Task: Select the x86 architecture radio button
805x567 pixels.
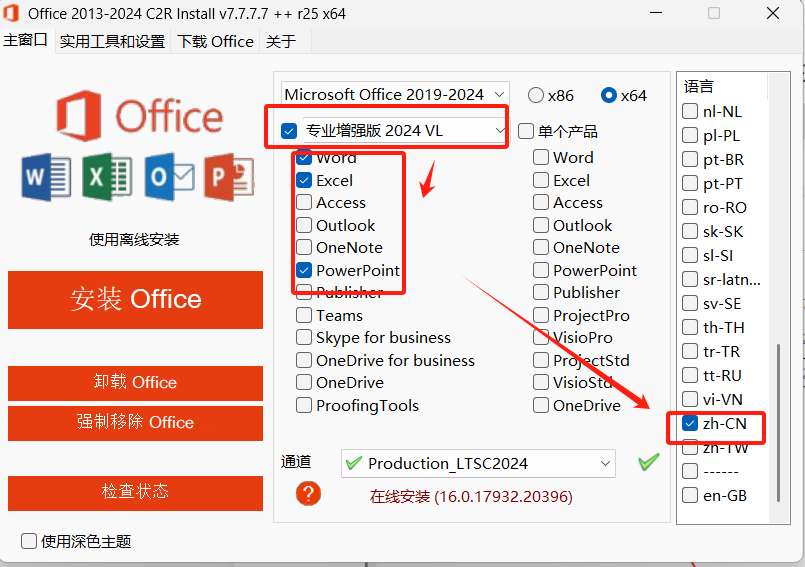Action: coord(535,95)
